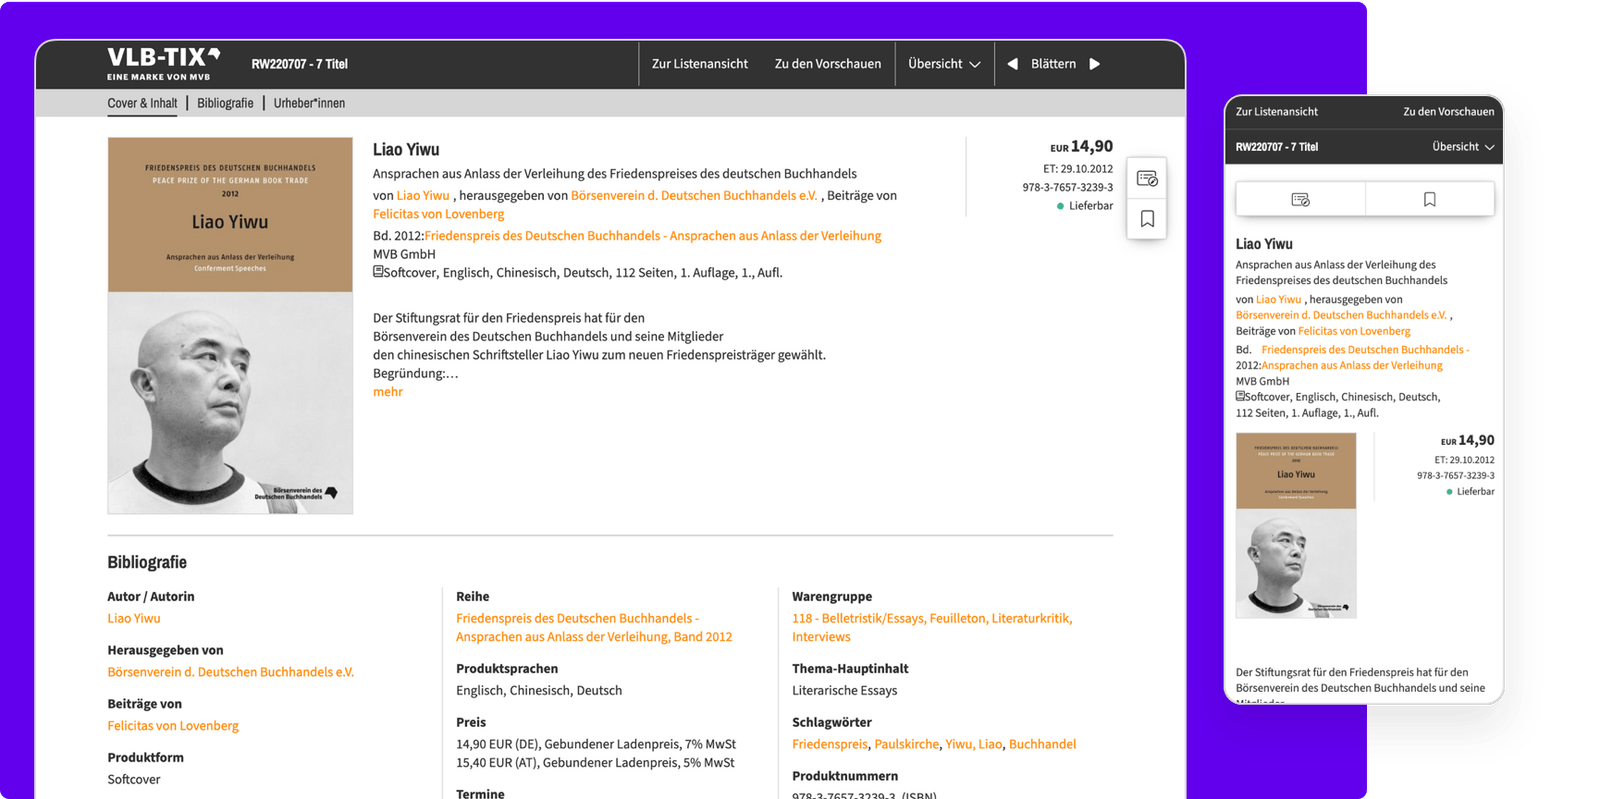Go to Zu den Vorschauen in desktop header
This screenshot has height=799, width=1600.
coord(828,64)
